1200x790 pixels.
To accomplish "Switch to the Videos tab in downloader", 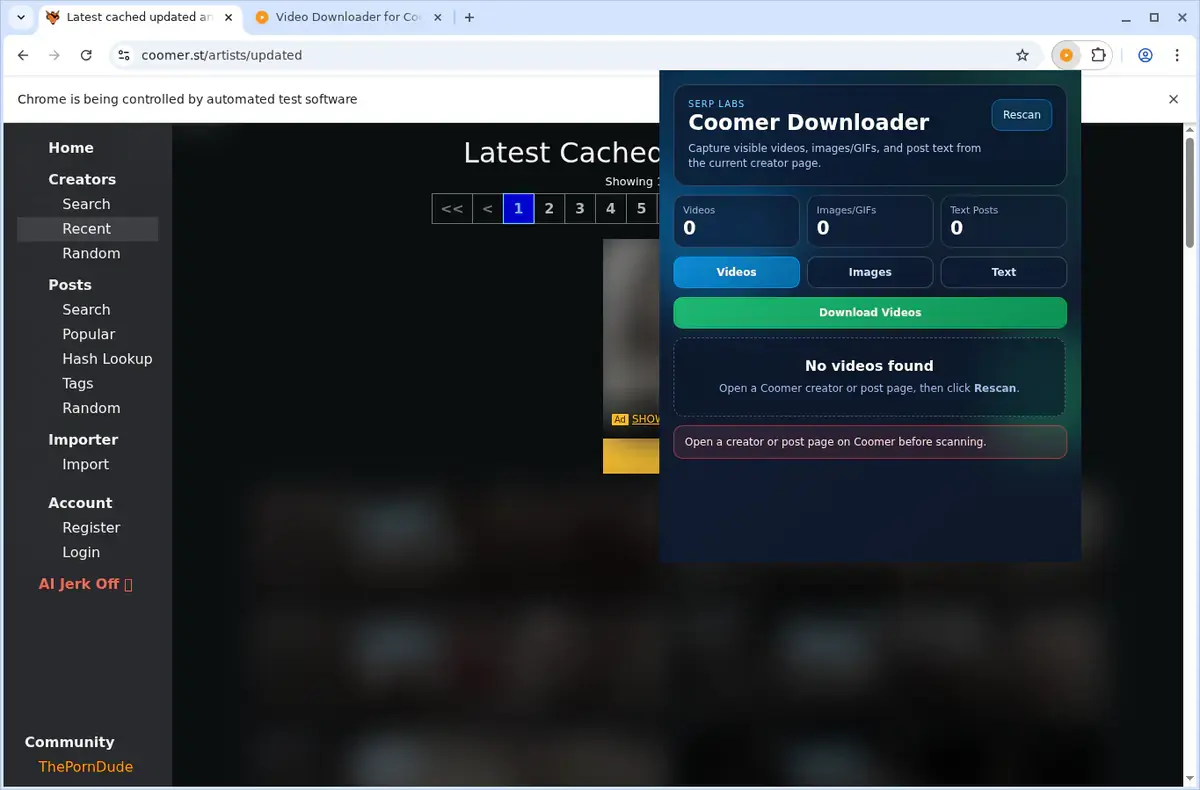I will click(736, 272).
